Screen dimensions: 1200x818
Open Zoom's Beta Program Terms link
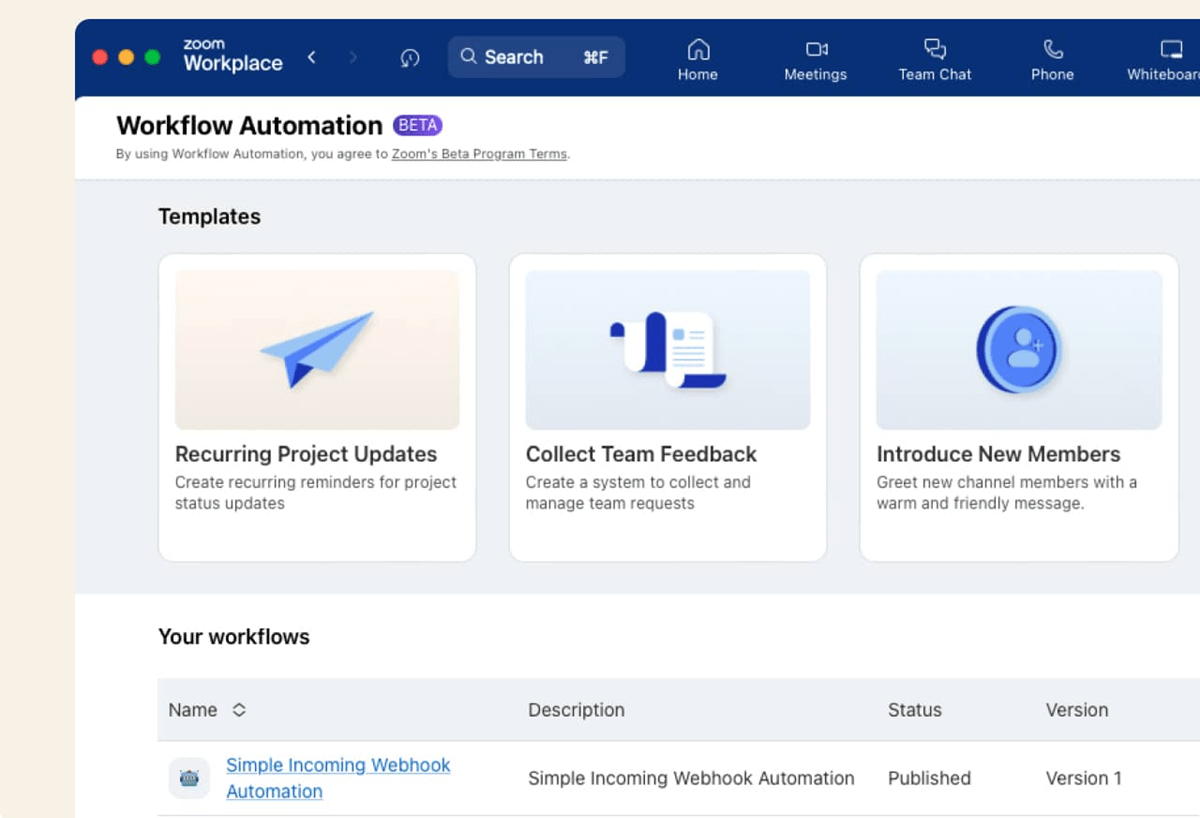click(479, 154)
